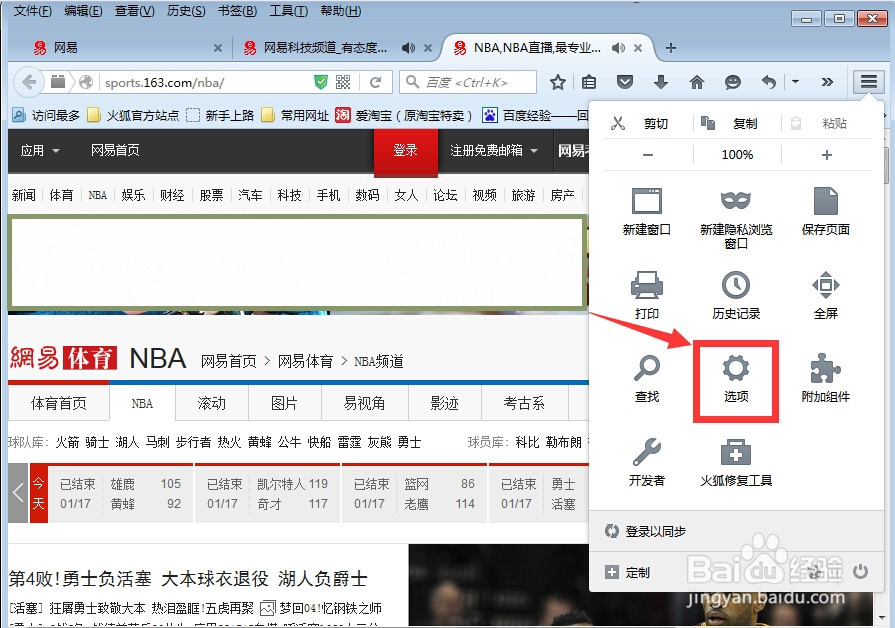
Task: Click the Cut option in menu panel
Action: click(x=639, y=123)
